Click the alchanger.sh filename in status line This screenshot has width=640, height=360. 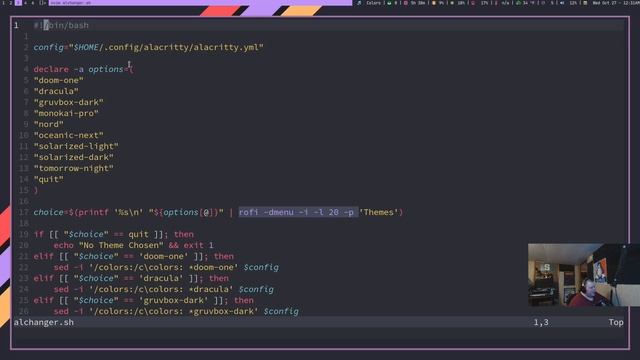(x=44, y=322)
